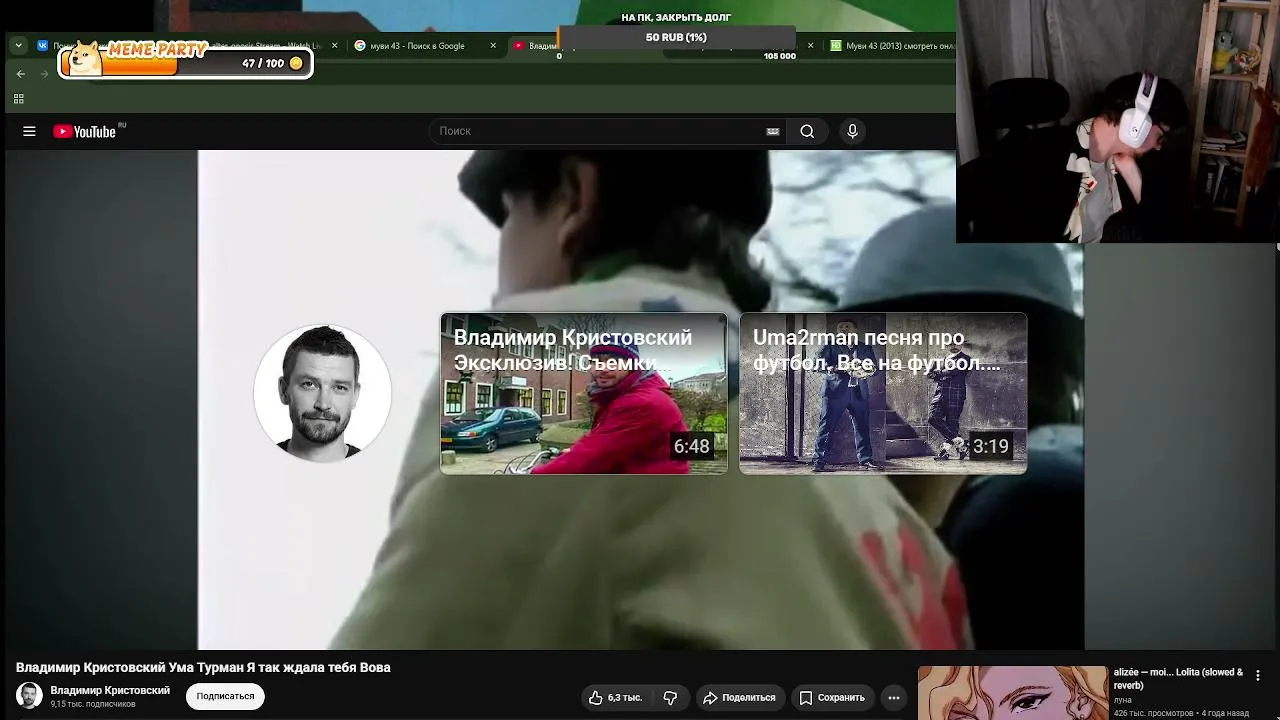Open more actions ellipsis under video

click(x=894, y=697)
